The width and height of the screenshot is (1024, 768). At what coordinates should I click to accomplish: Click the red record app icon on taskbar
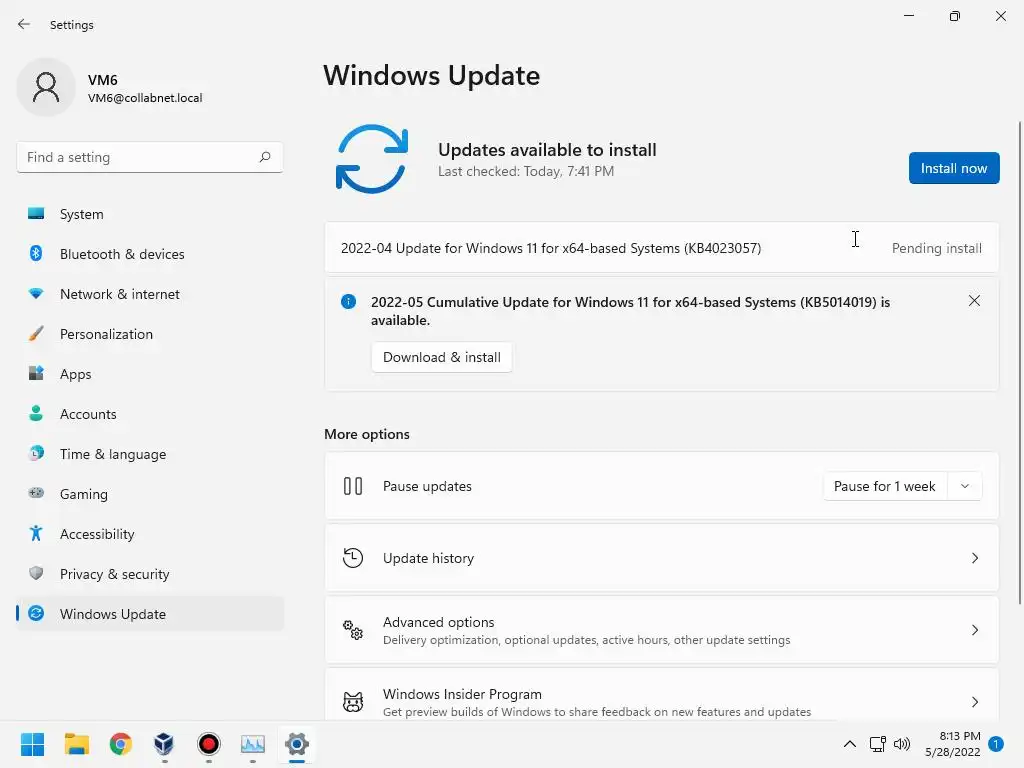tap(208, 744)
